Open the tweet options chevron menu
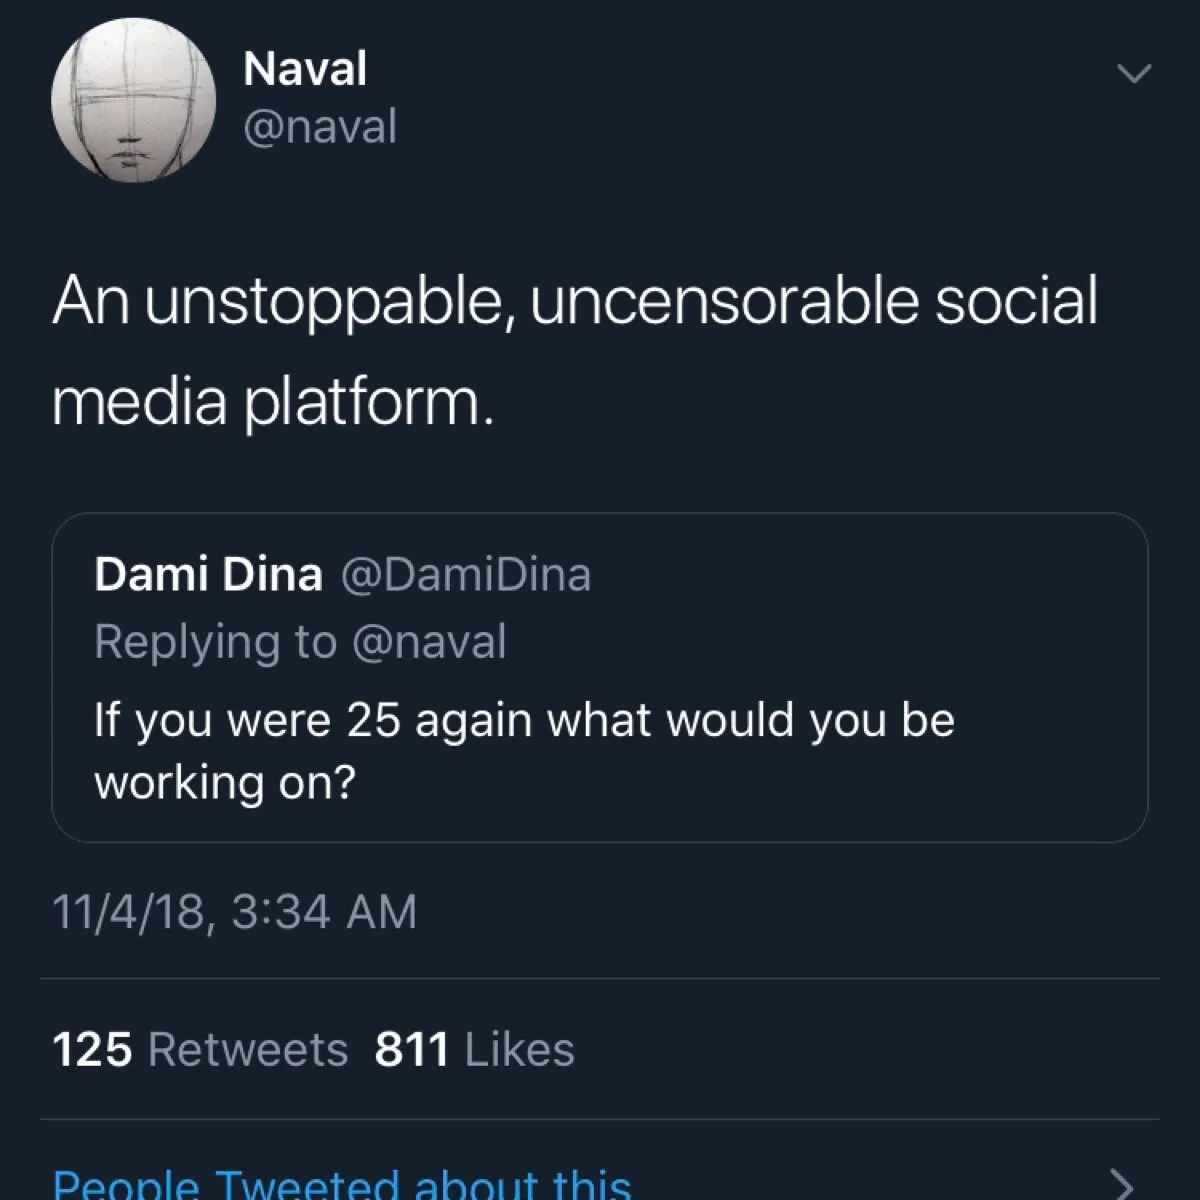Screen dimensions: 1200x1200 tap(1133, 74)
